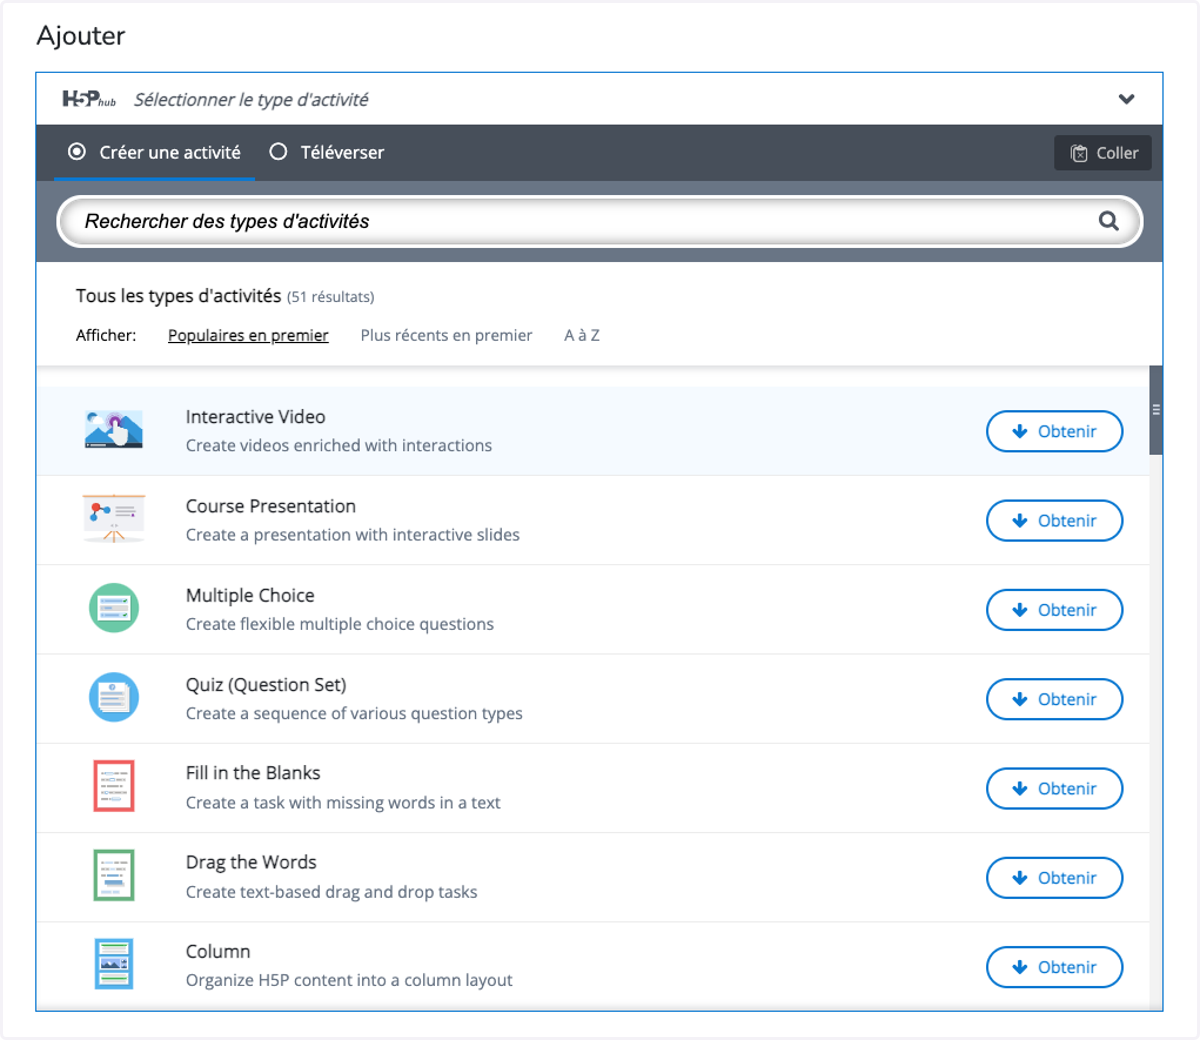Click the magnifying glass search icon

pos(1108,221)
